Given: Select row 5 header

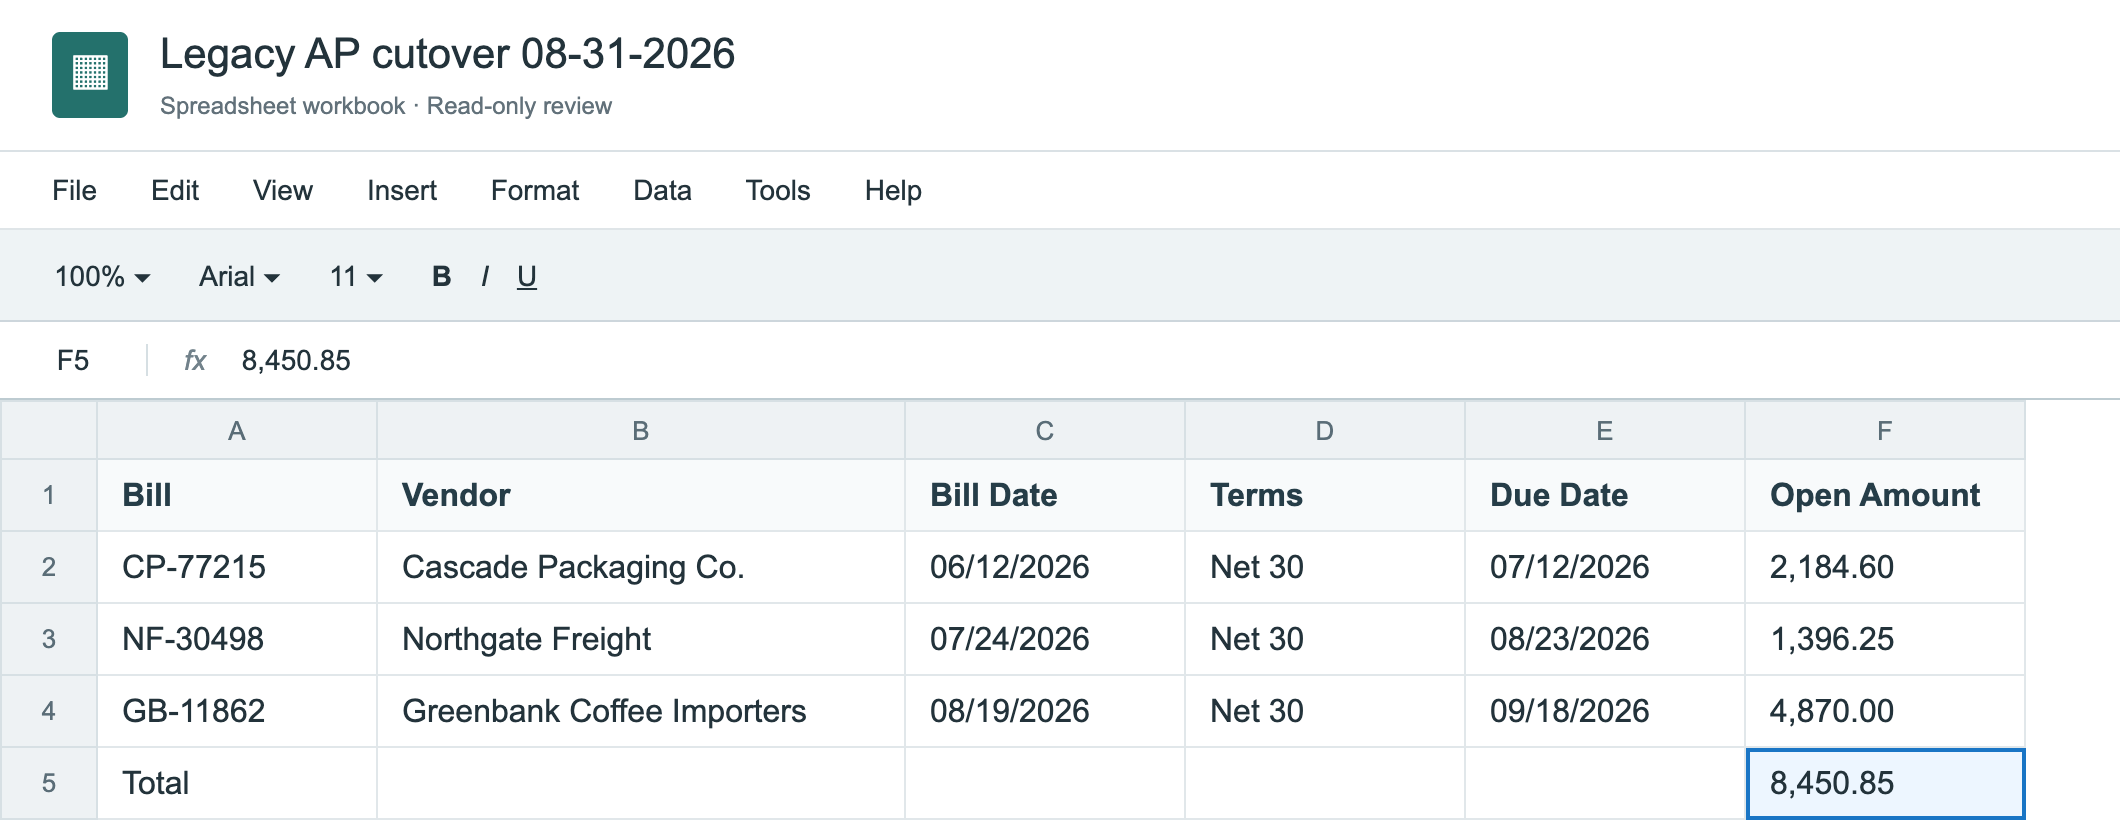Looking at the screenshot, I should (49, 783).
